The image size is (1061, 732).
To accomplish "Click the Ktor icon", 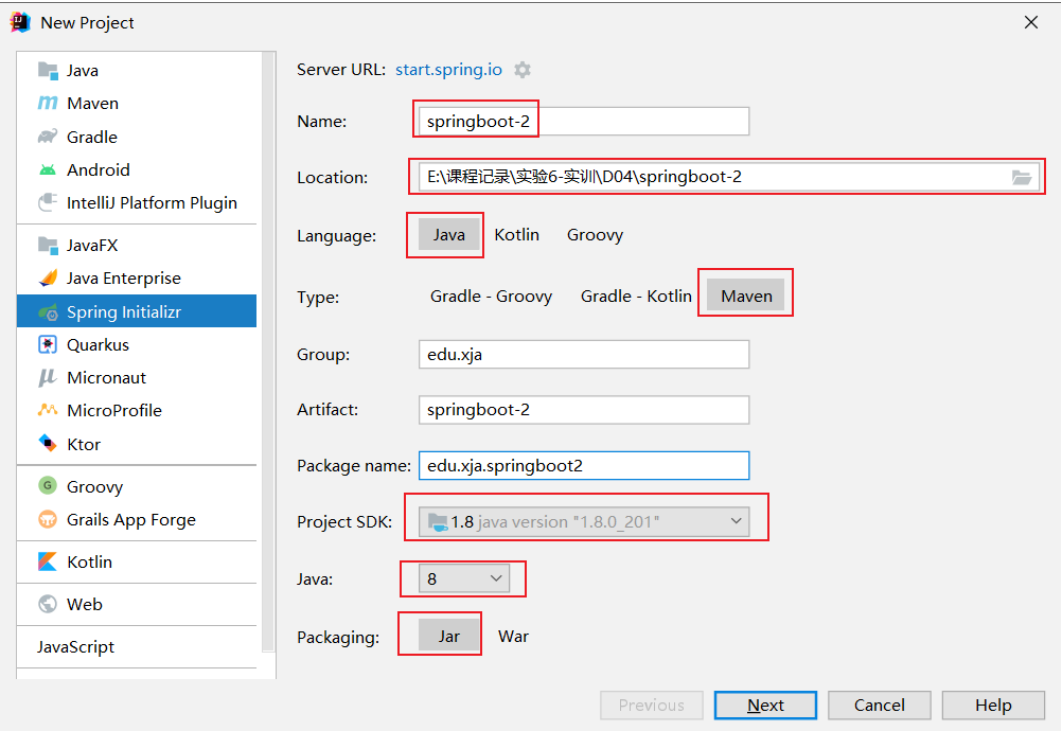I will [x=48, y=444].
